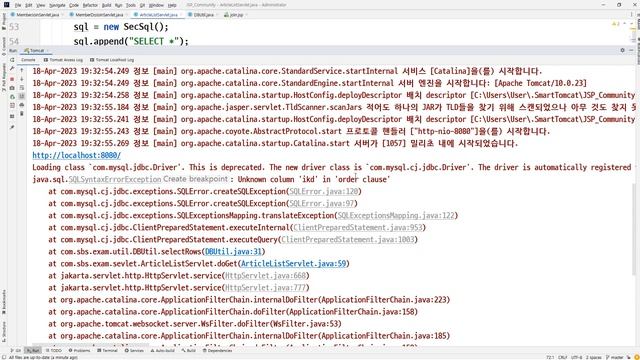Open the Dependencies tool window

coord(218,351)
